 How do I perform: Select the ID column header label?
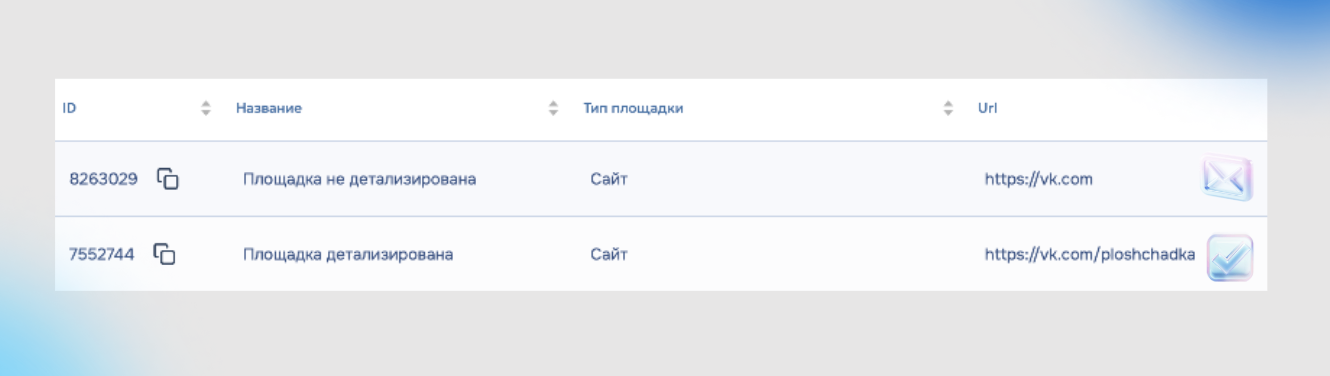pyautogui.click(x=69, y=108)
